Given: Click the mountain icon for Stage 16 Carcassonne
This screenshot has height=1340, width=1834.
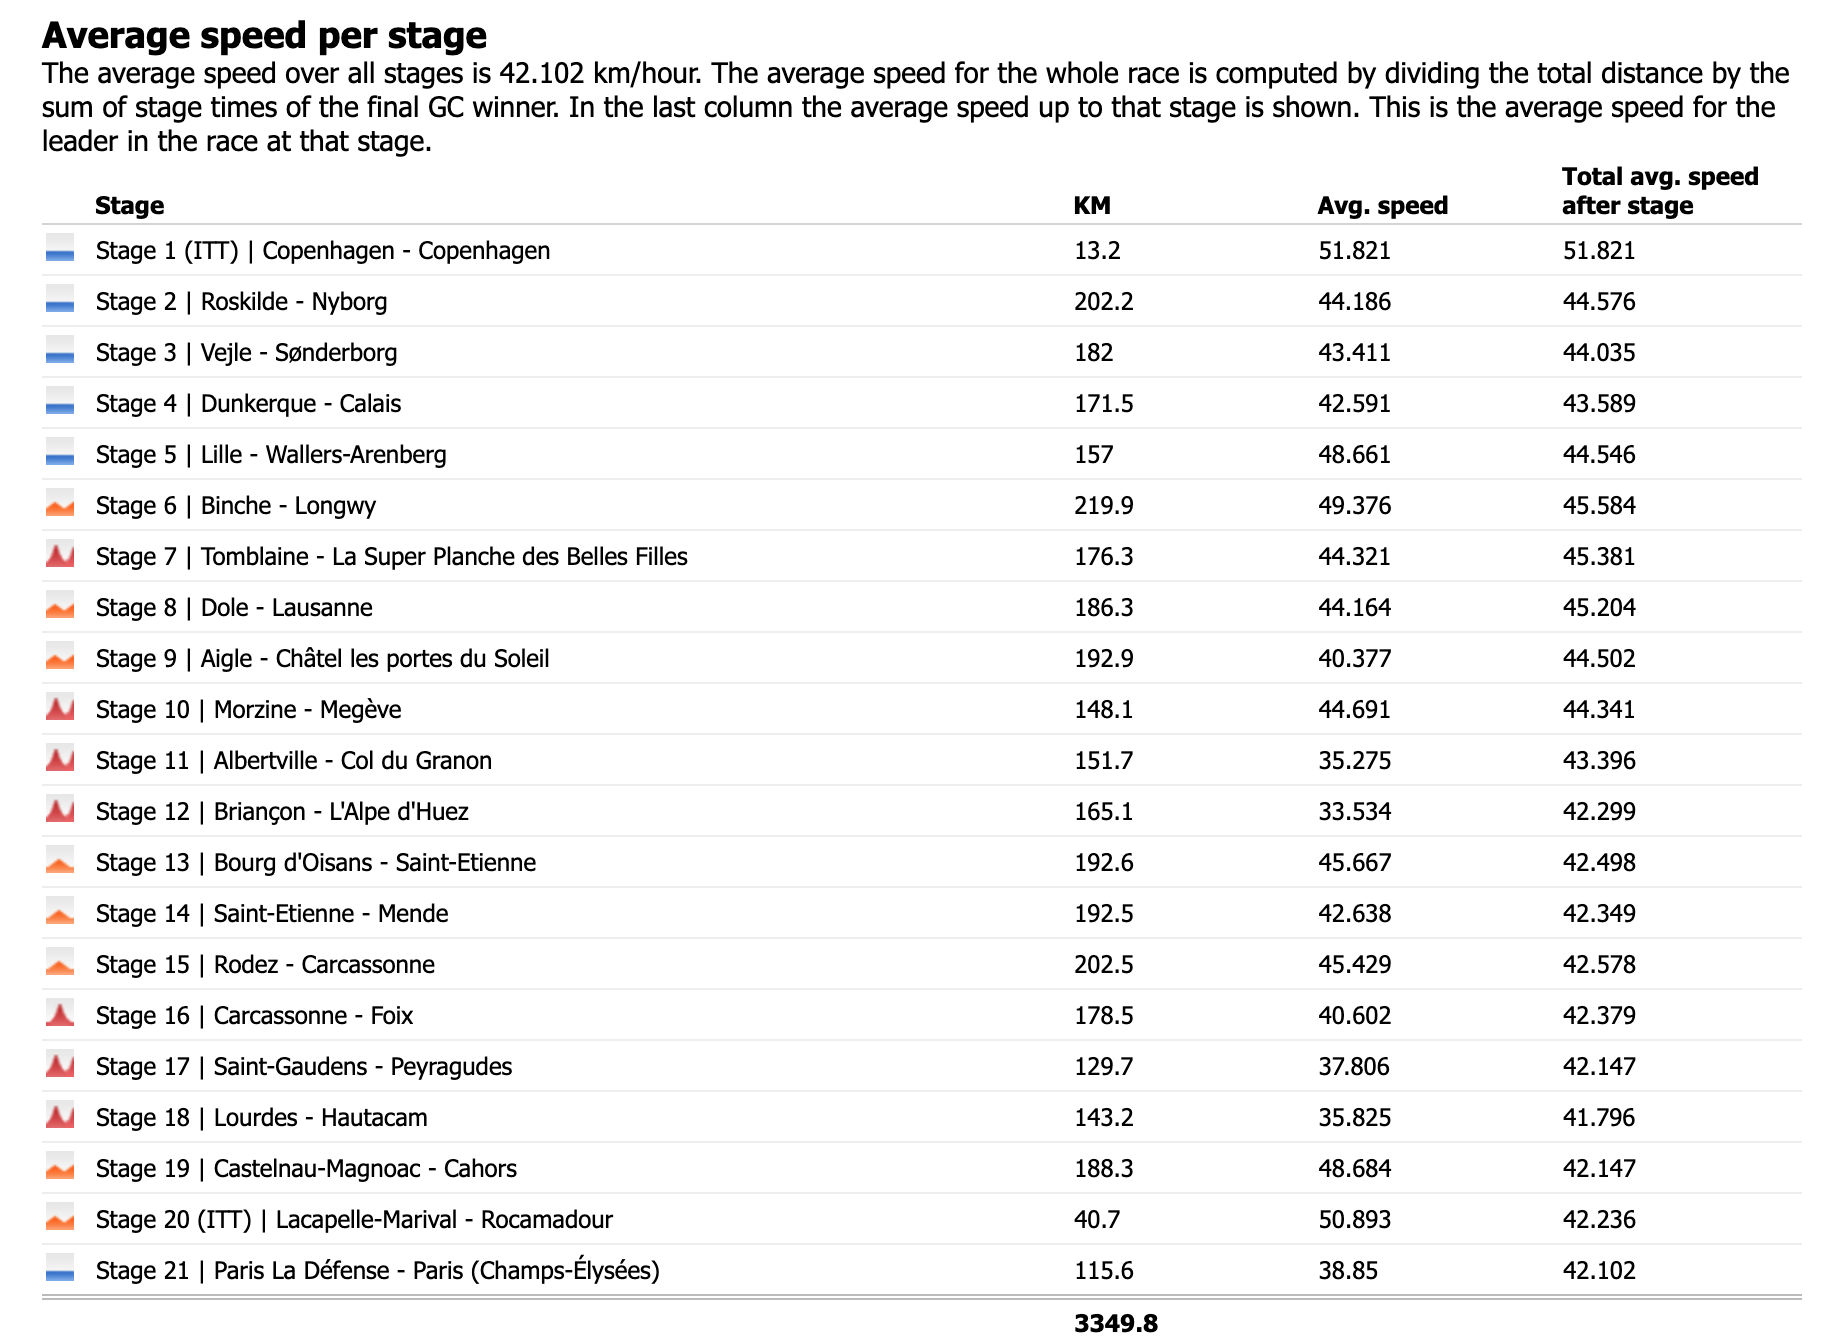Looking at the screenshot, I should point(60,1015).
